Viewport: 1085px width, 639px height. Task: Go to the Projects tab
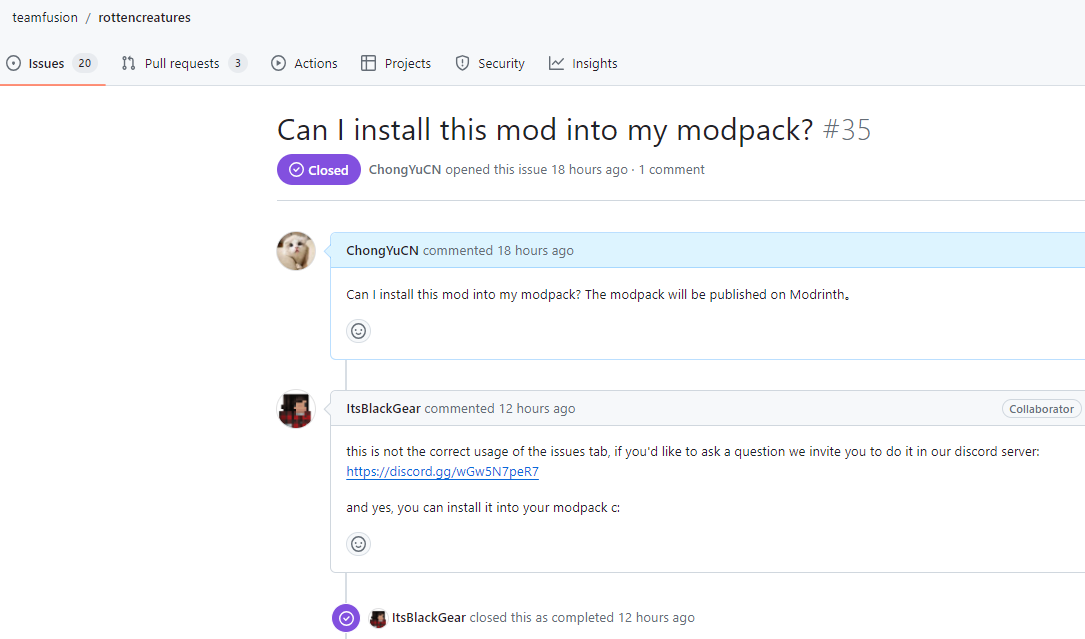pos(396,64)
